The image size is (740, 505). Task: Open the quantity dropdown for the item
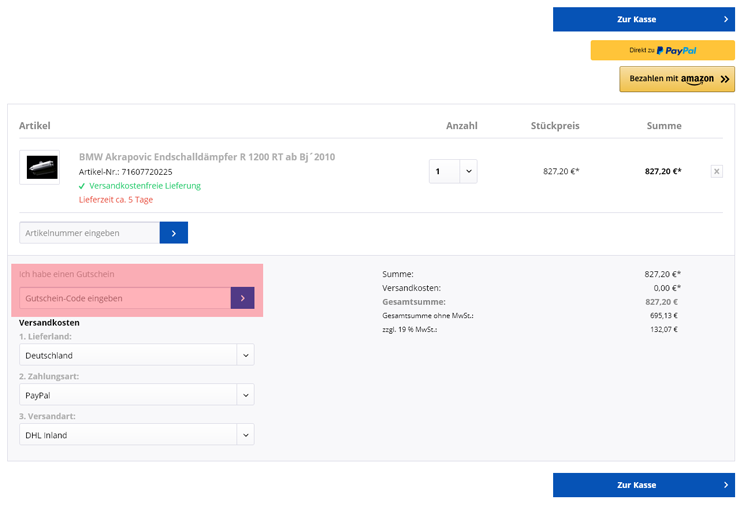click(453, 171)
